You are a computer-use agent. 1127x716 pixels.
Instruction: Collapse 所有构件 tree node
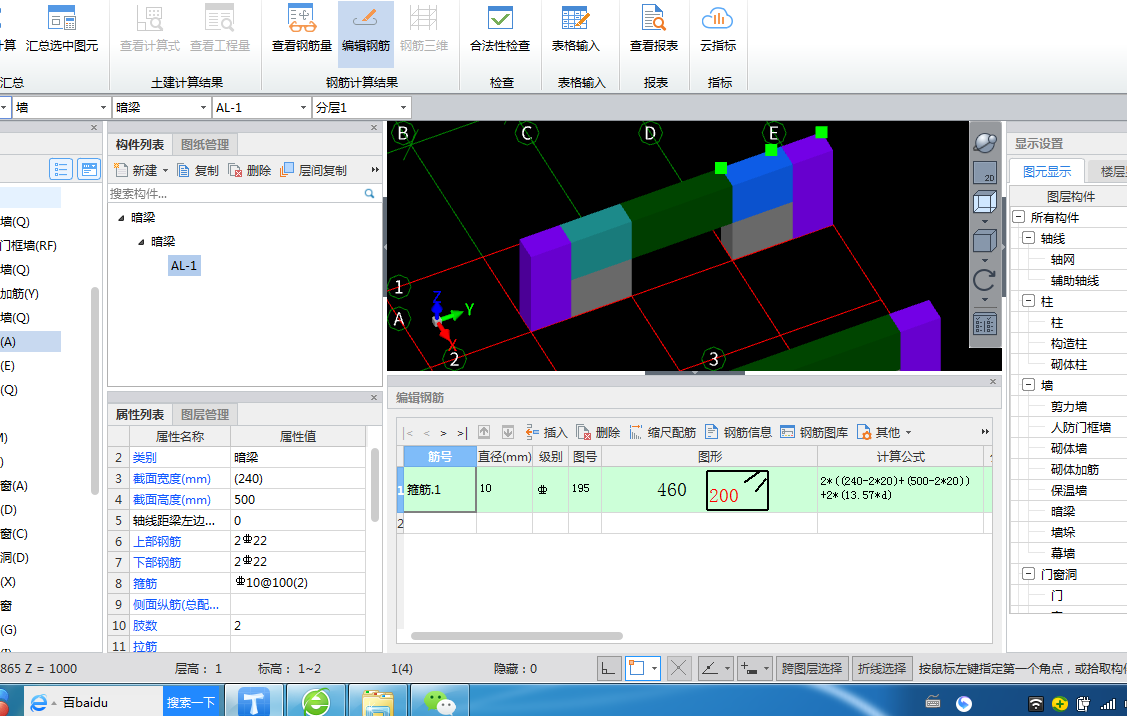(1018, 216)
